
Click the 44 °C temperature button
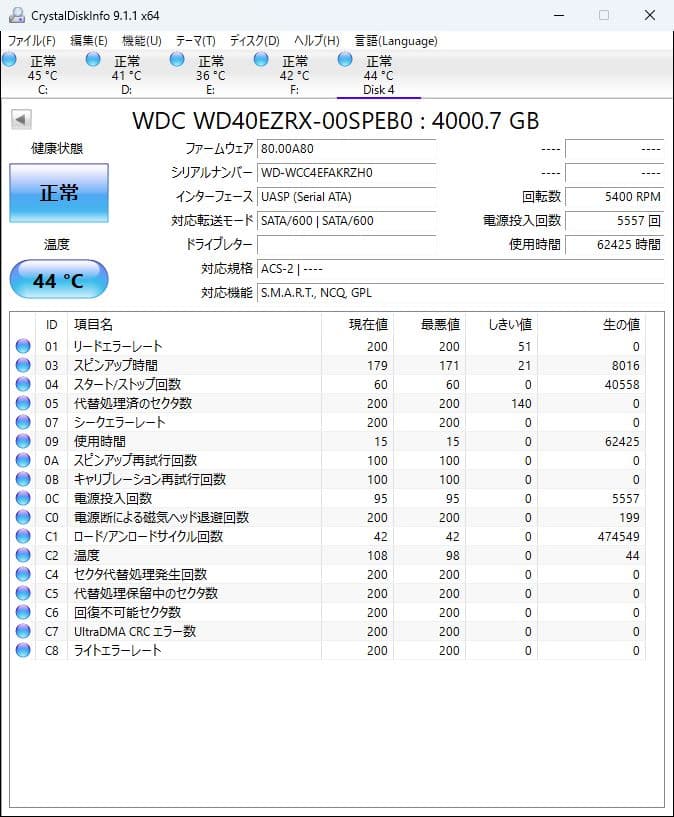point(59,280)
